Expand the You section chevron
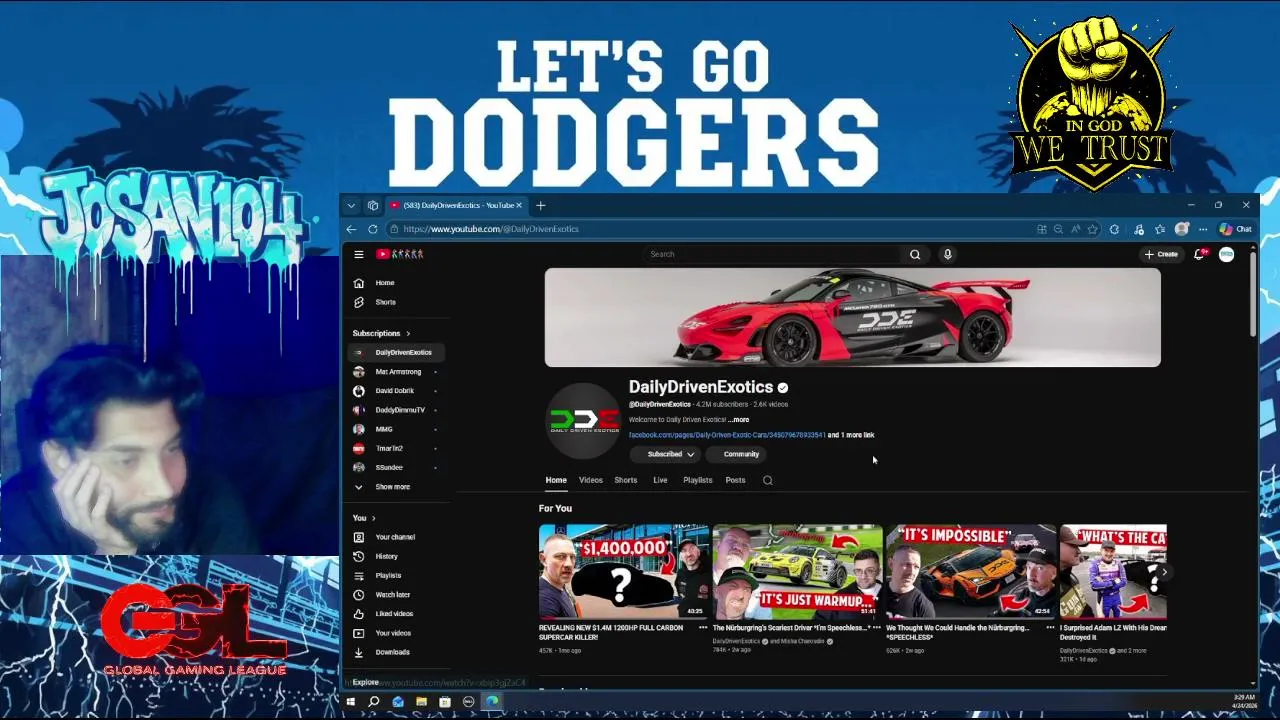Viewport: 1280px width, 720px height. click(373, 518)
